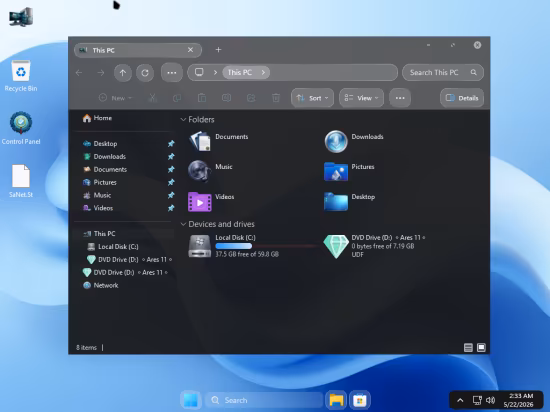Open the Videos folder with play icon
This screenshot has width=550, height=412.
(x=200, y=202)
